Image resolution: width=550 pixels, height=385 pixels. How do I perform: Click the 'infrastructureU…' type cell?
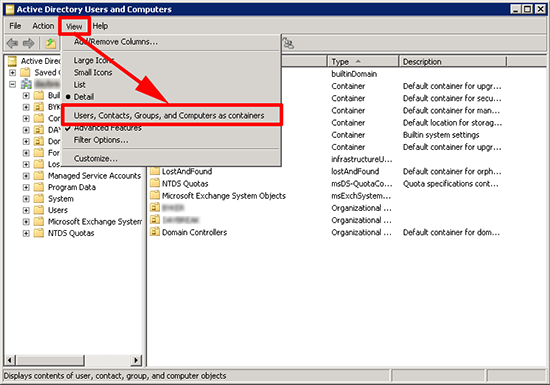point(362,159)
